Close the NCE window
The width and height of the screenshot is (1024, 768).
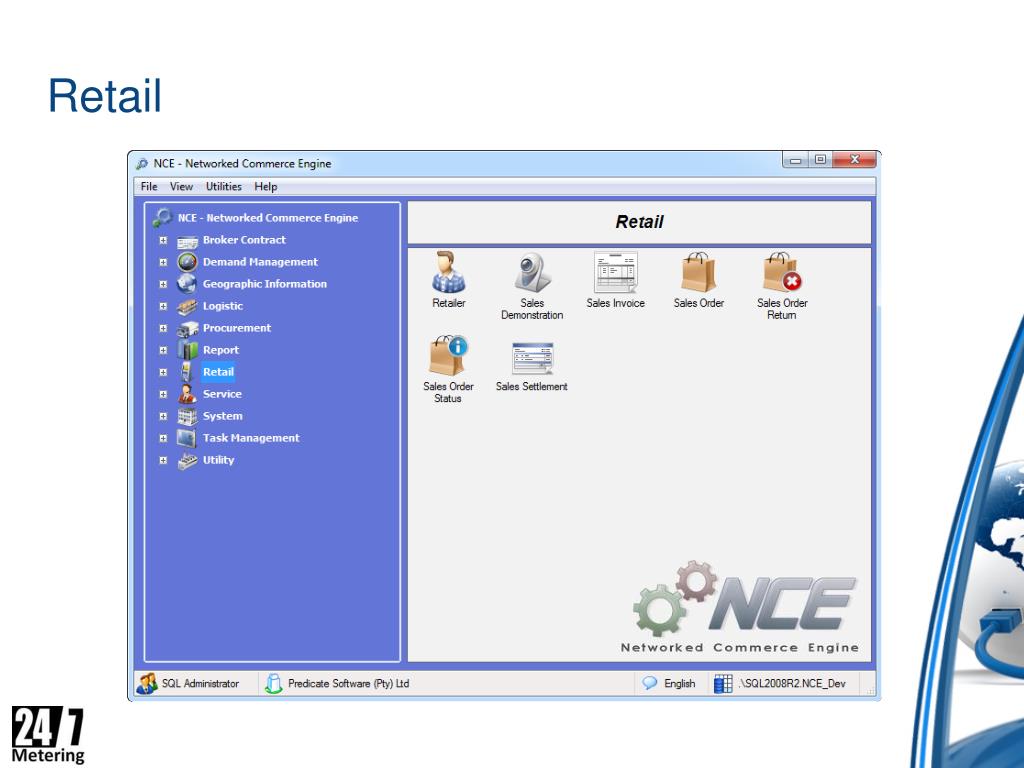(854, 160)
